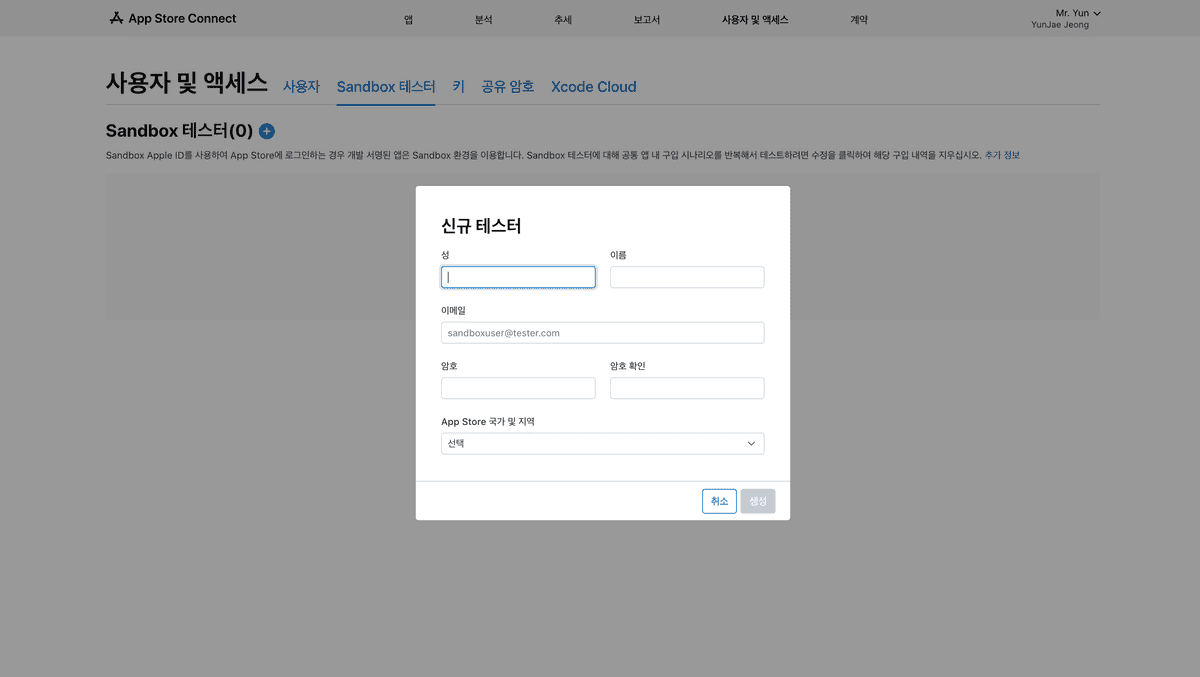Screen dimensions: 1200x677
Task: Open the 앱 menu item
Action: click(409, 20)
